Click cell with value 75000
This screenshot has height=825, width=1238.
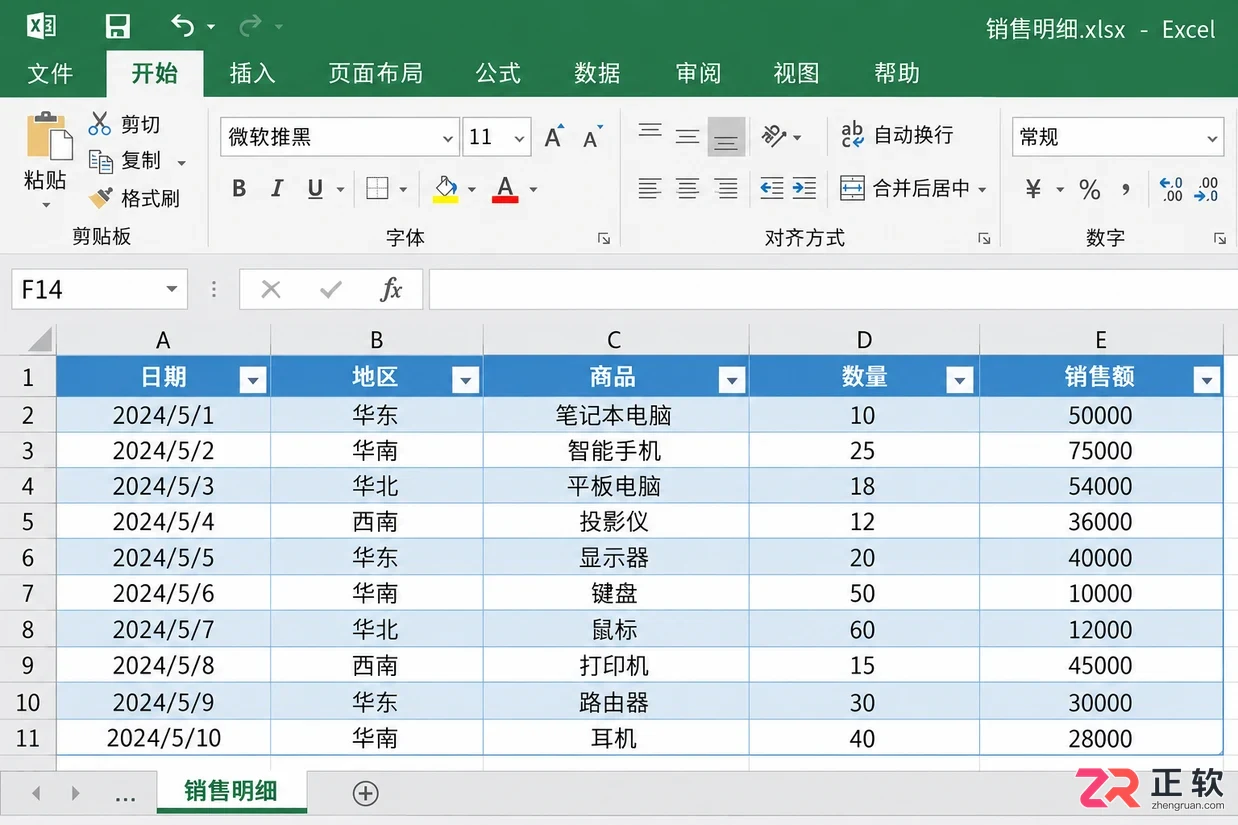(x=1100, y=451)
